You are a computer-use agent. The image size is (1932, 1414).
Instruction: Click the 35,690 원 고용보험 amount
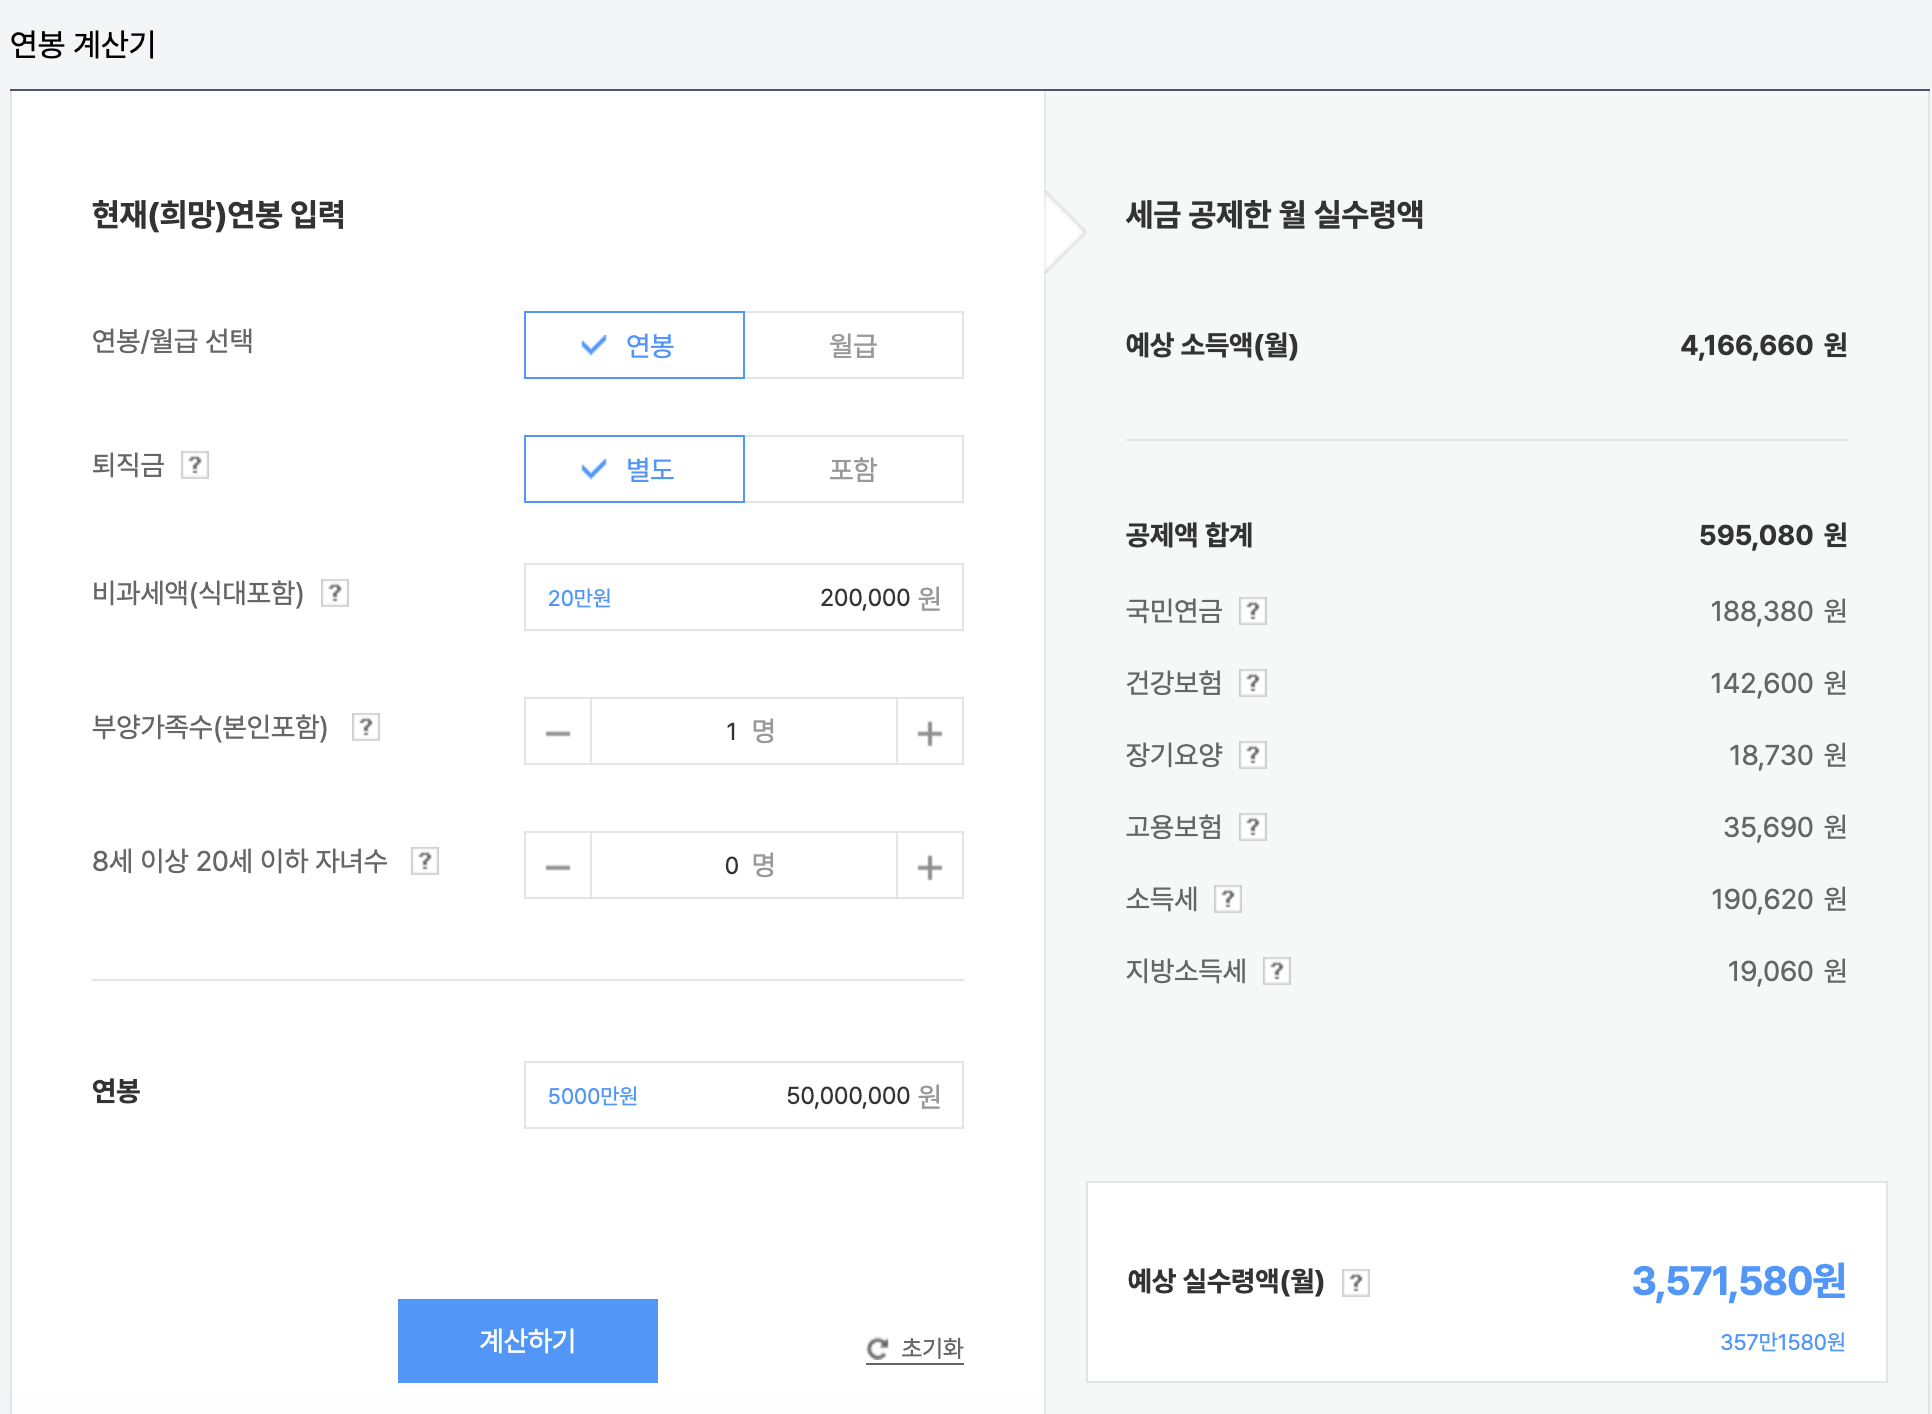1785,827
